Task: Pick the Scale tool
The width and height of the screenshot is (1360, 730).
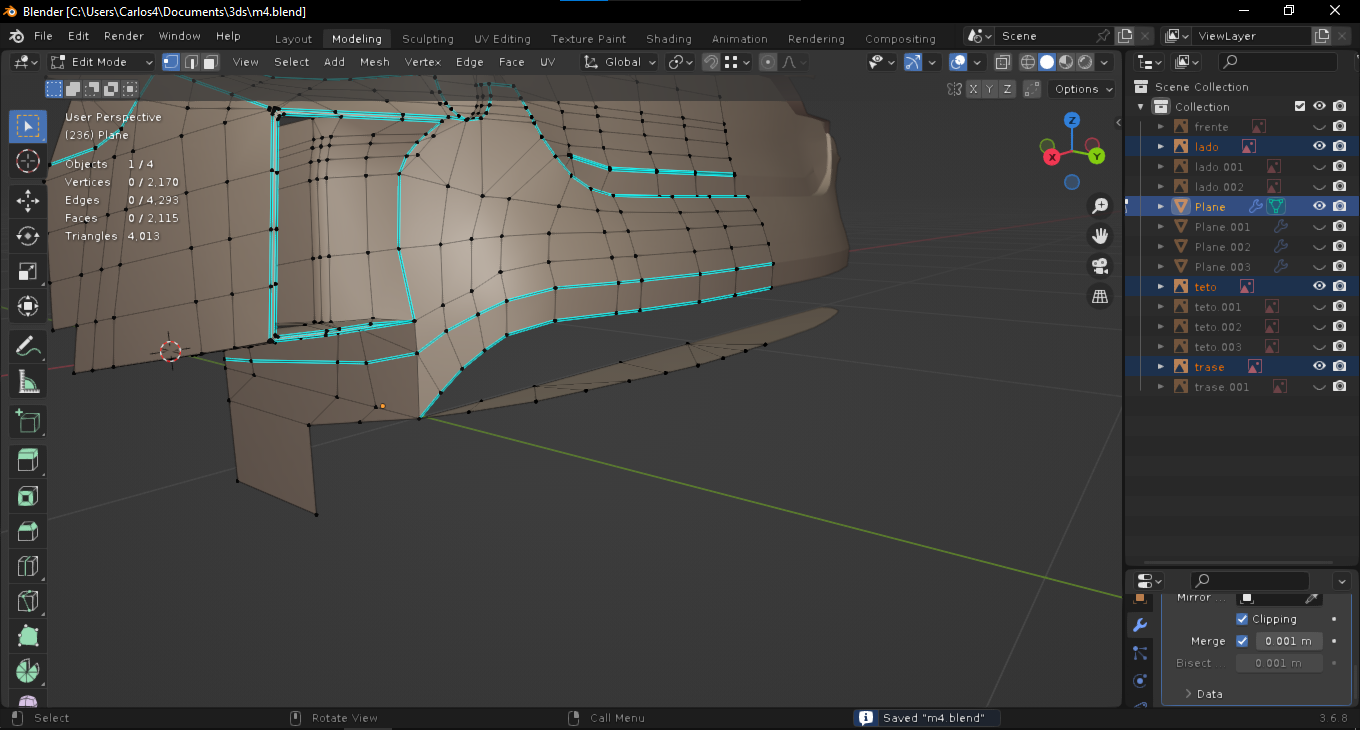Action: [x=28, y=272]
